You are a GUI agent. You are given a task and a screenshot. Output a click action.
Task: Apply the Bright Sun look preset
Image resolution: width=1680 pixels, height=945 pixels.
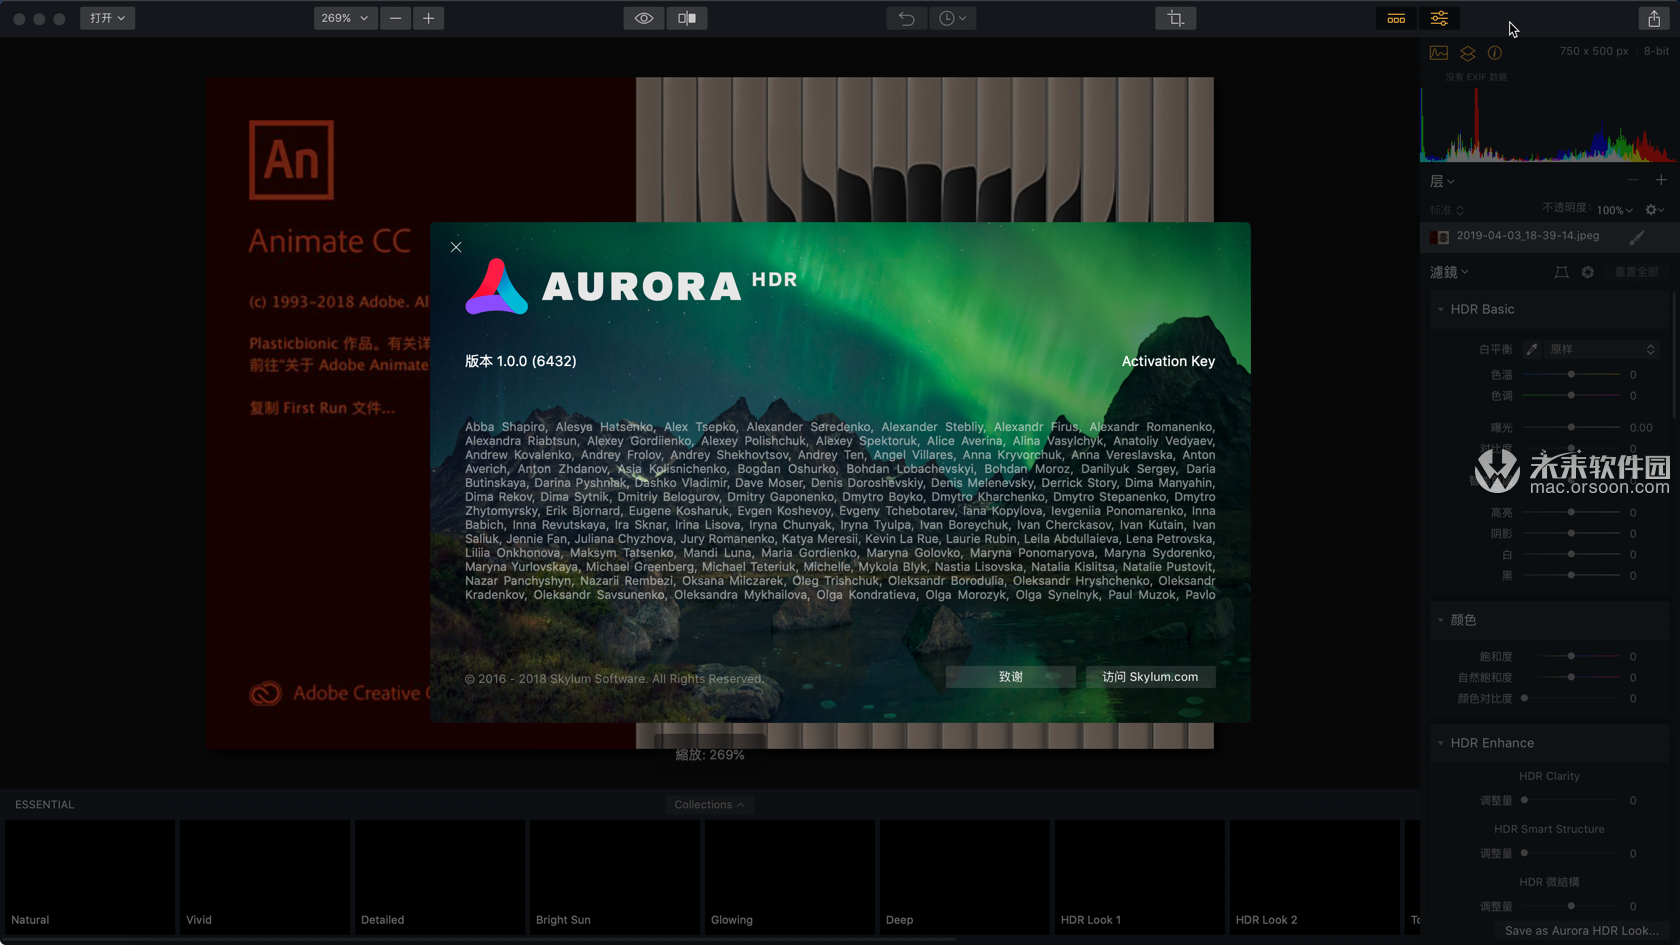pos(615,877)
